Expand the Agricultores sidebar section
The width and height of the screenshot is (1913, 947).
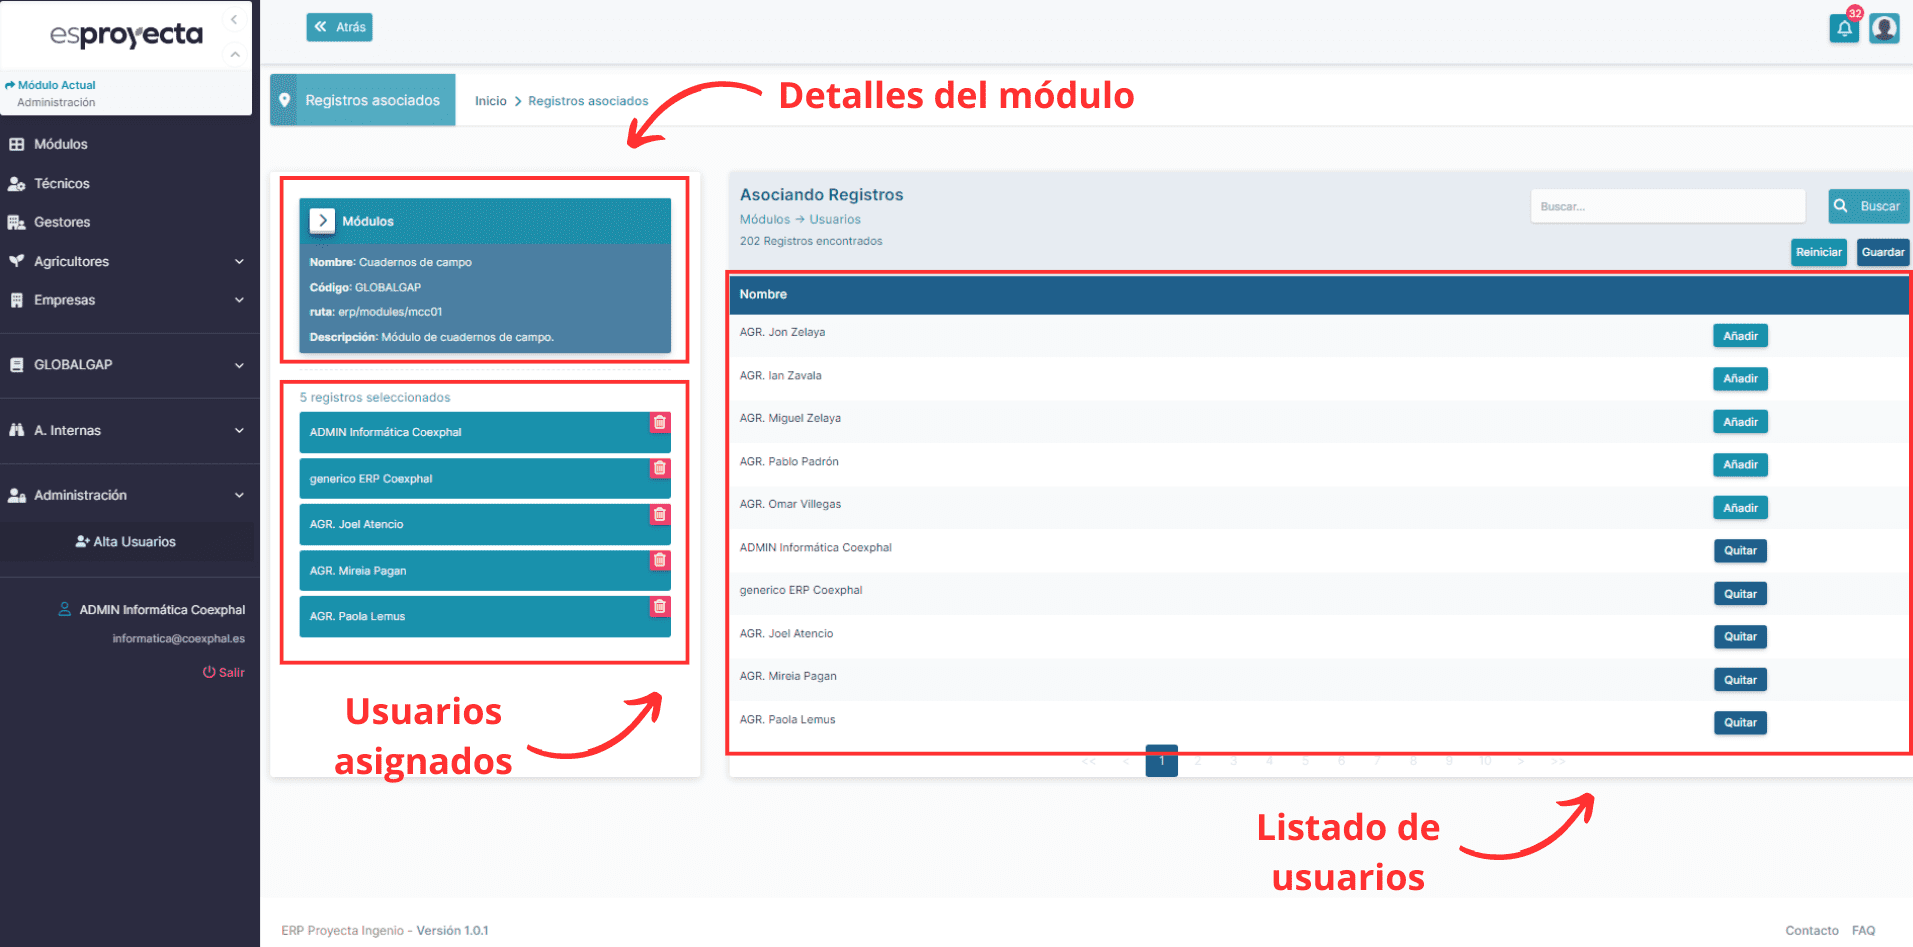(x=239, y=261)
